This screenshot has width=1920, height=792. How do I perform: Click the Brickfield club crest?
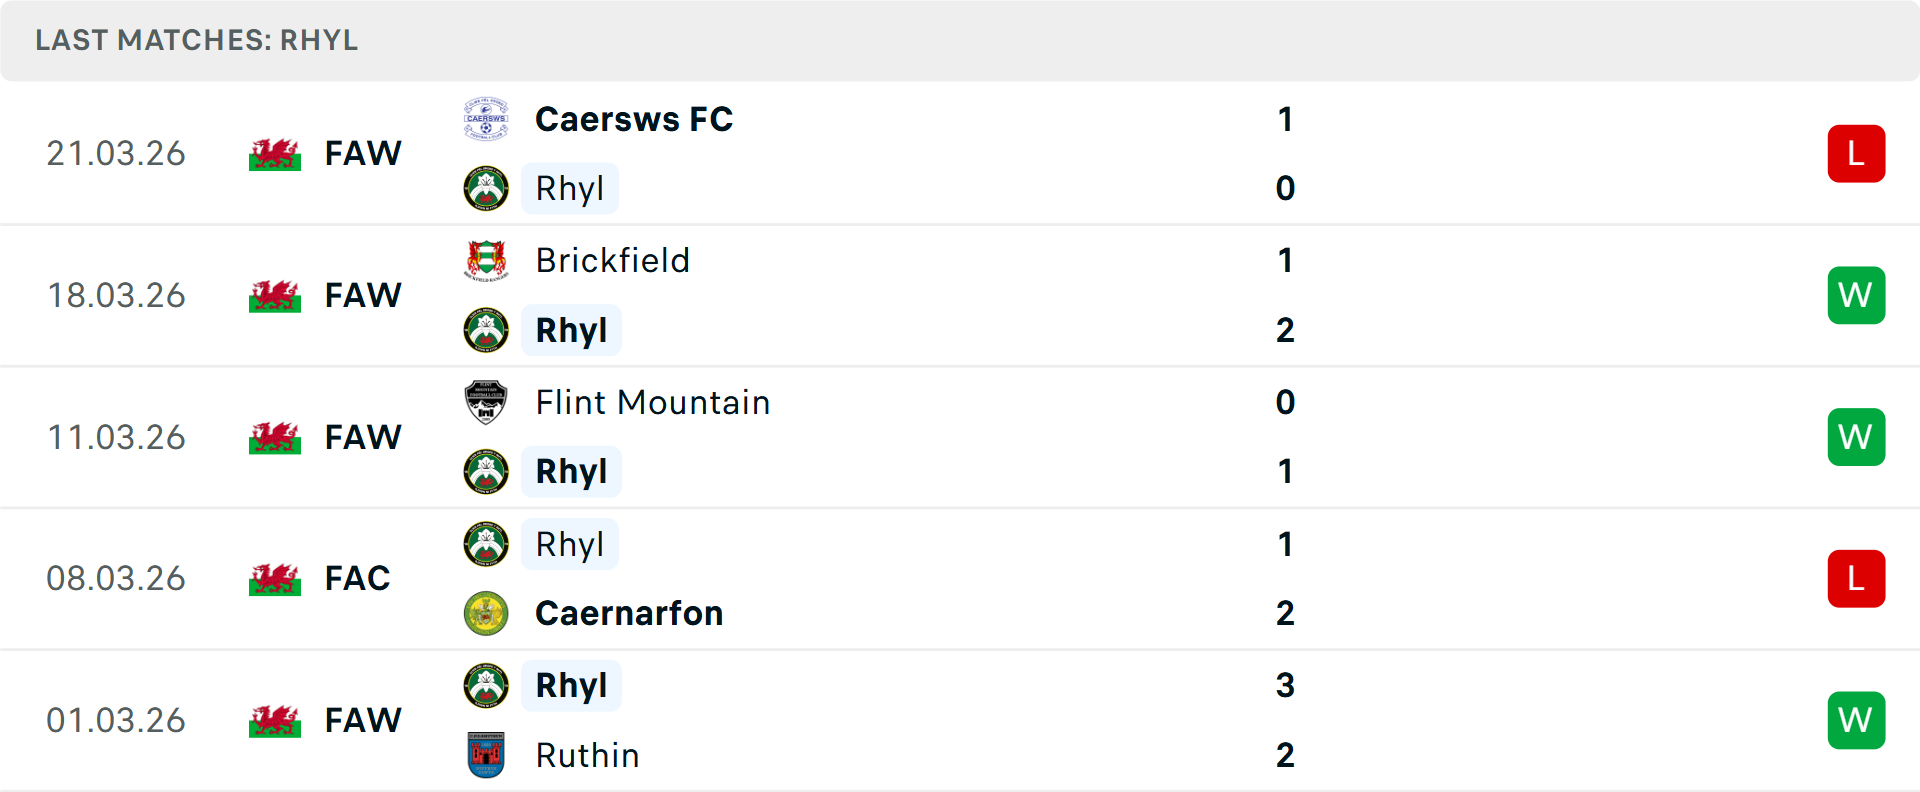(486, 261)
